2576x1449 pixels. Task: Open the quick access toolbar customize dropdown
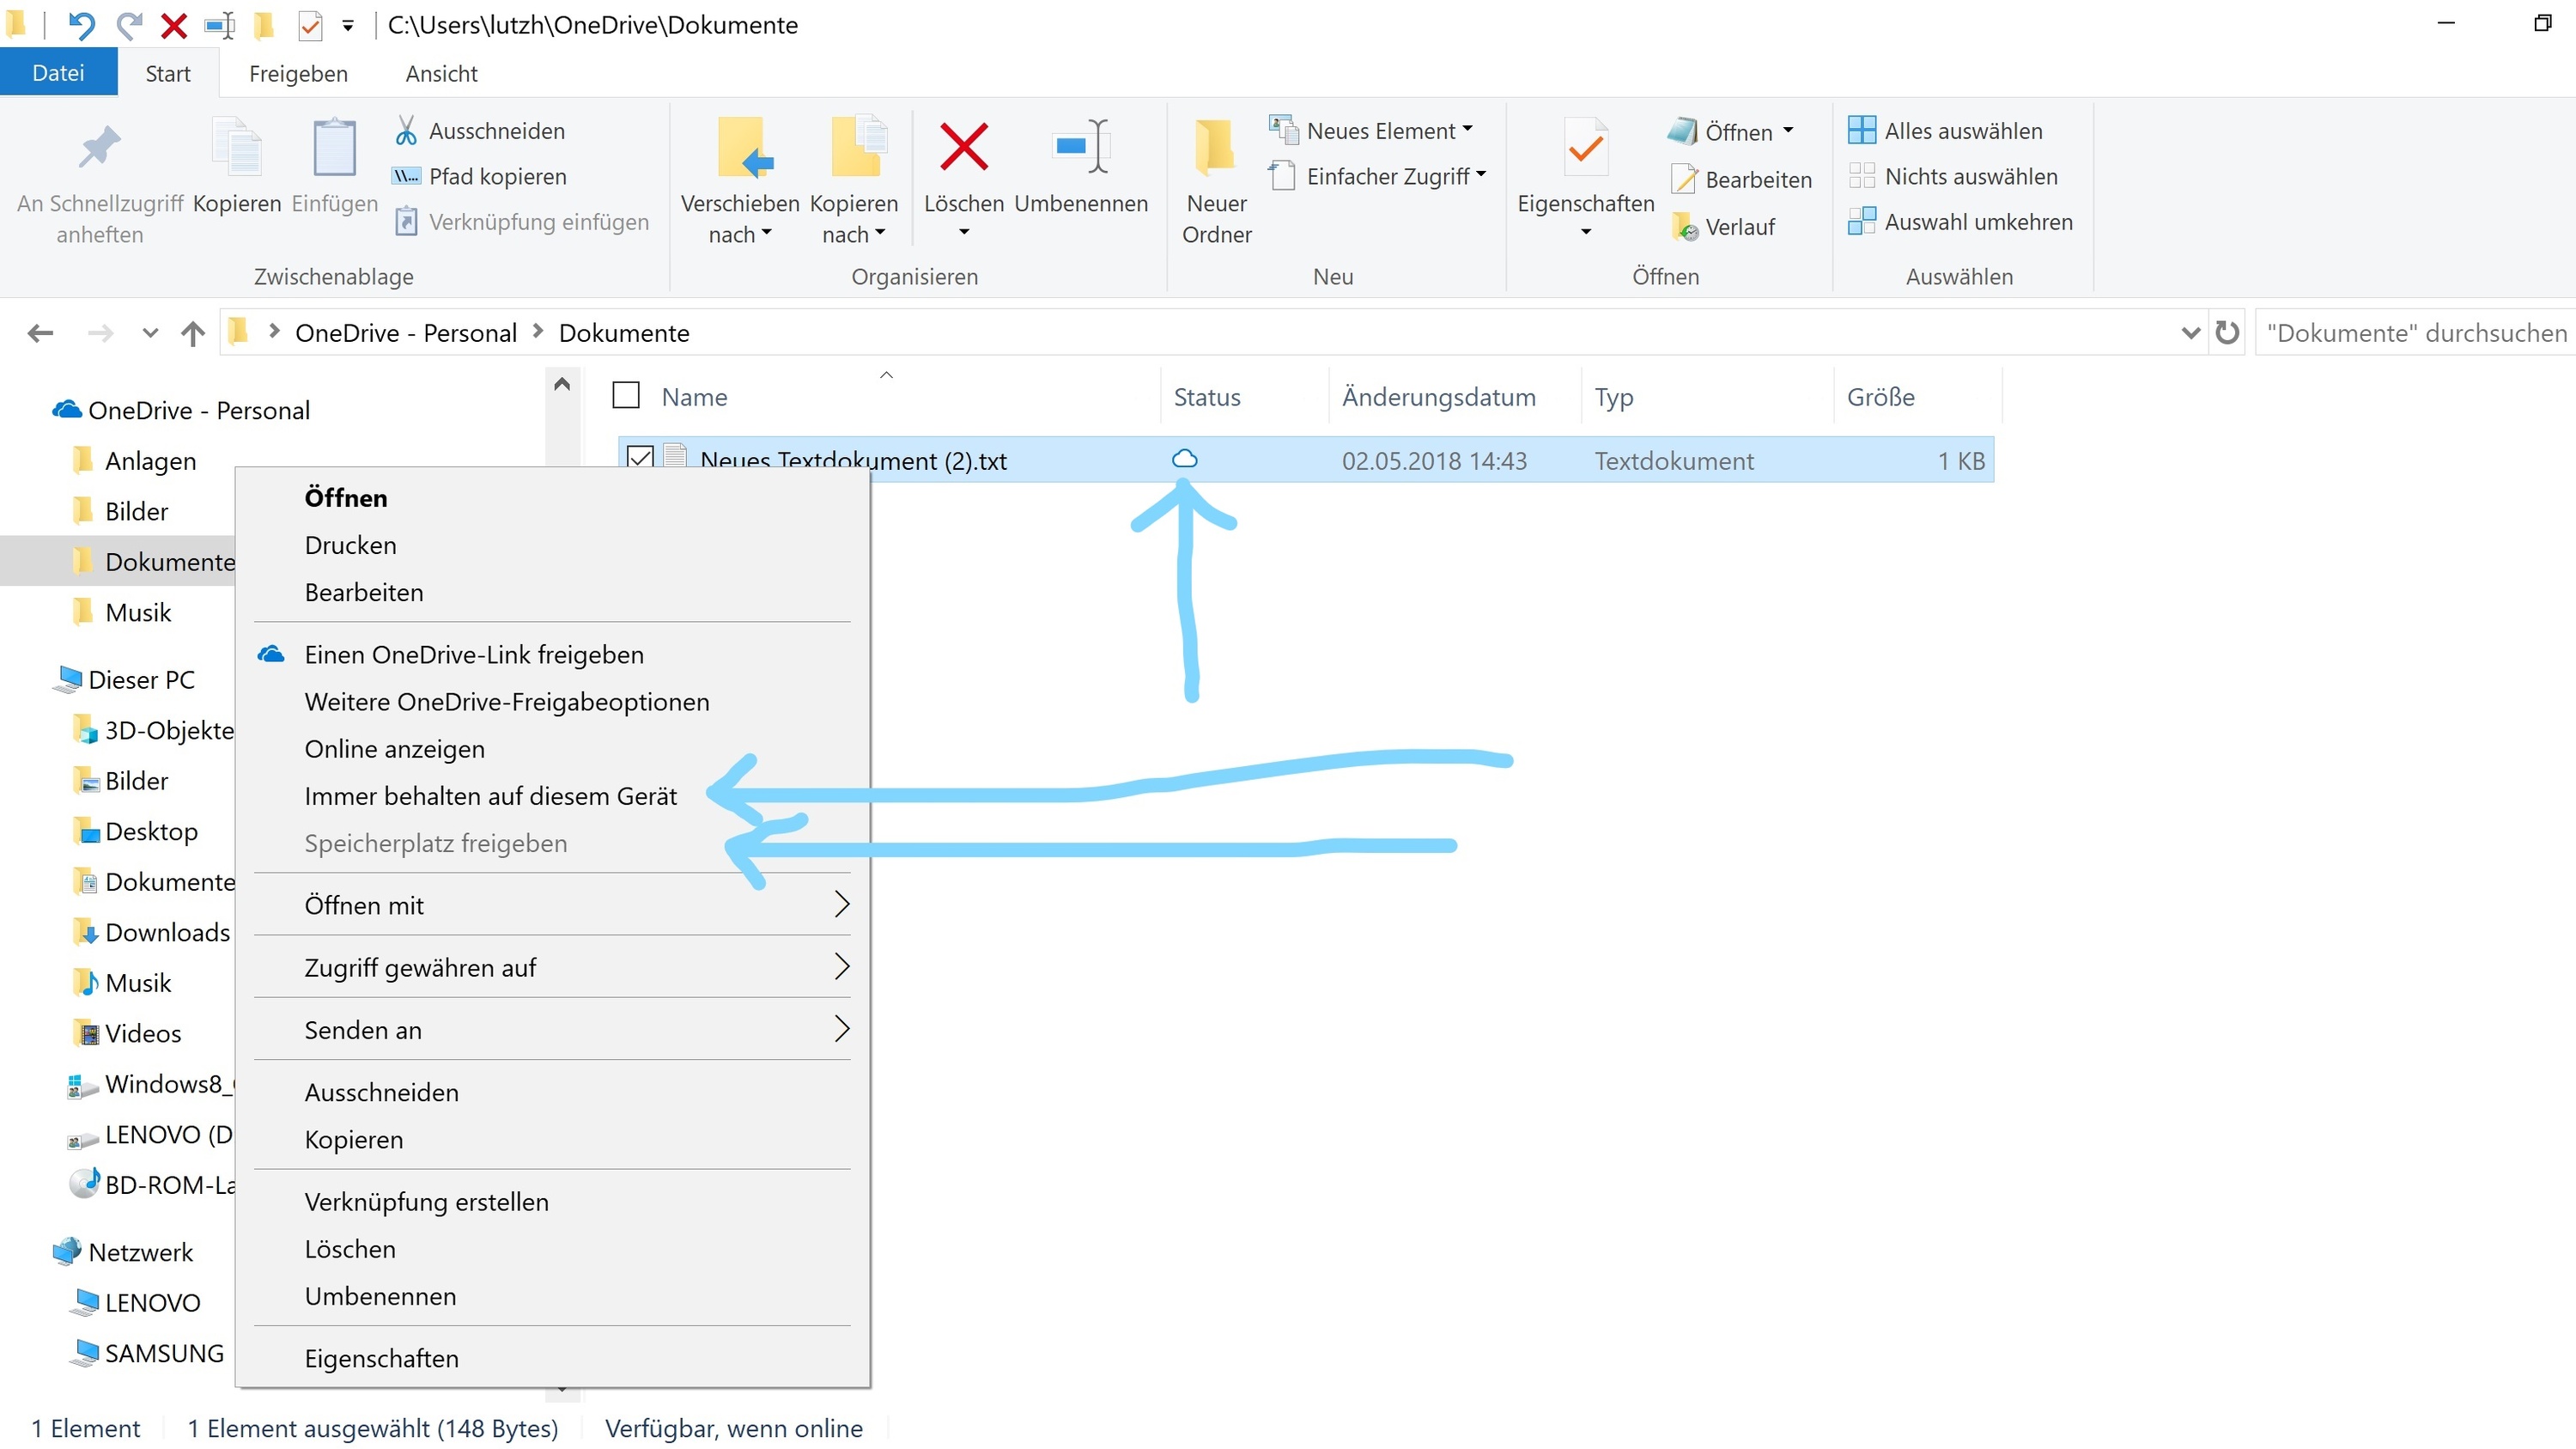pos(348,26)
